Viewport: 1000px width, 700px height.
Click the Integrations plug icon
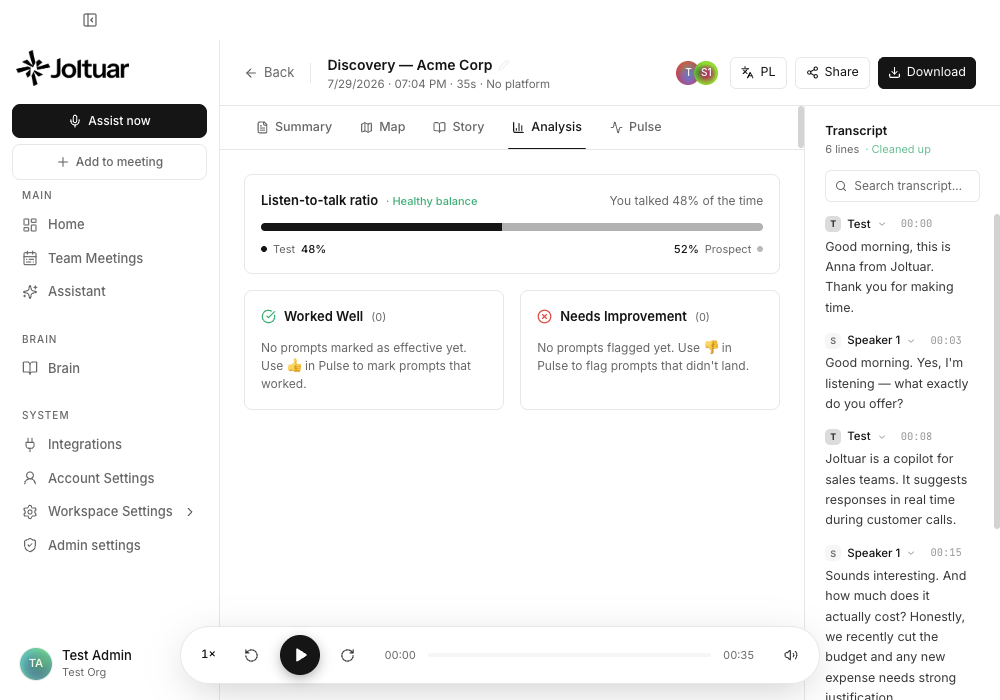tap(30, 444)
